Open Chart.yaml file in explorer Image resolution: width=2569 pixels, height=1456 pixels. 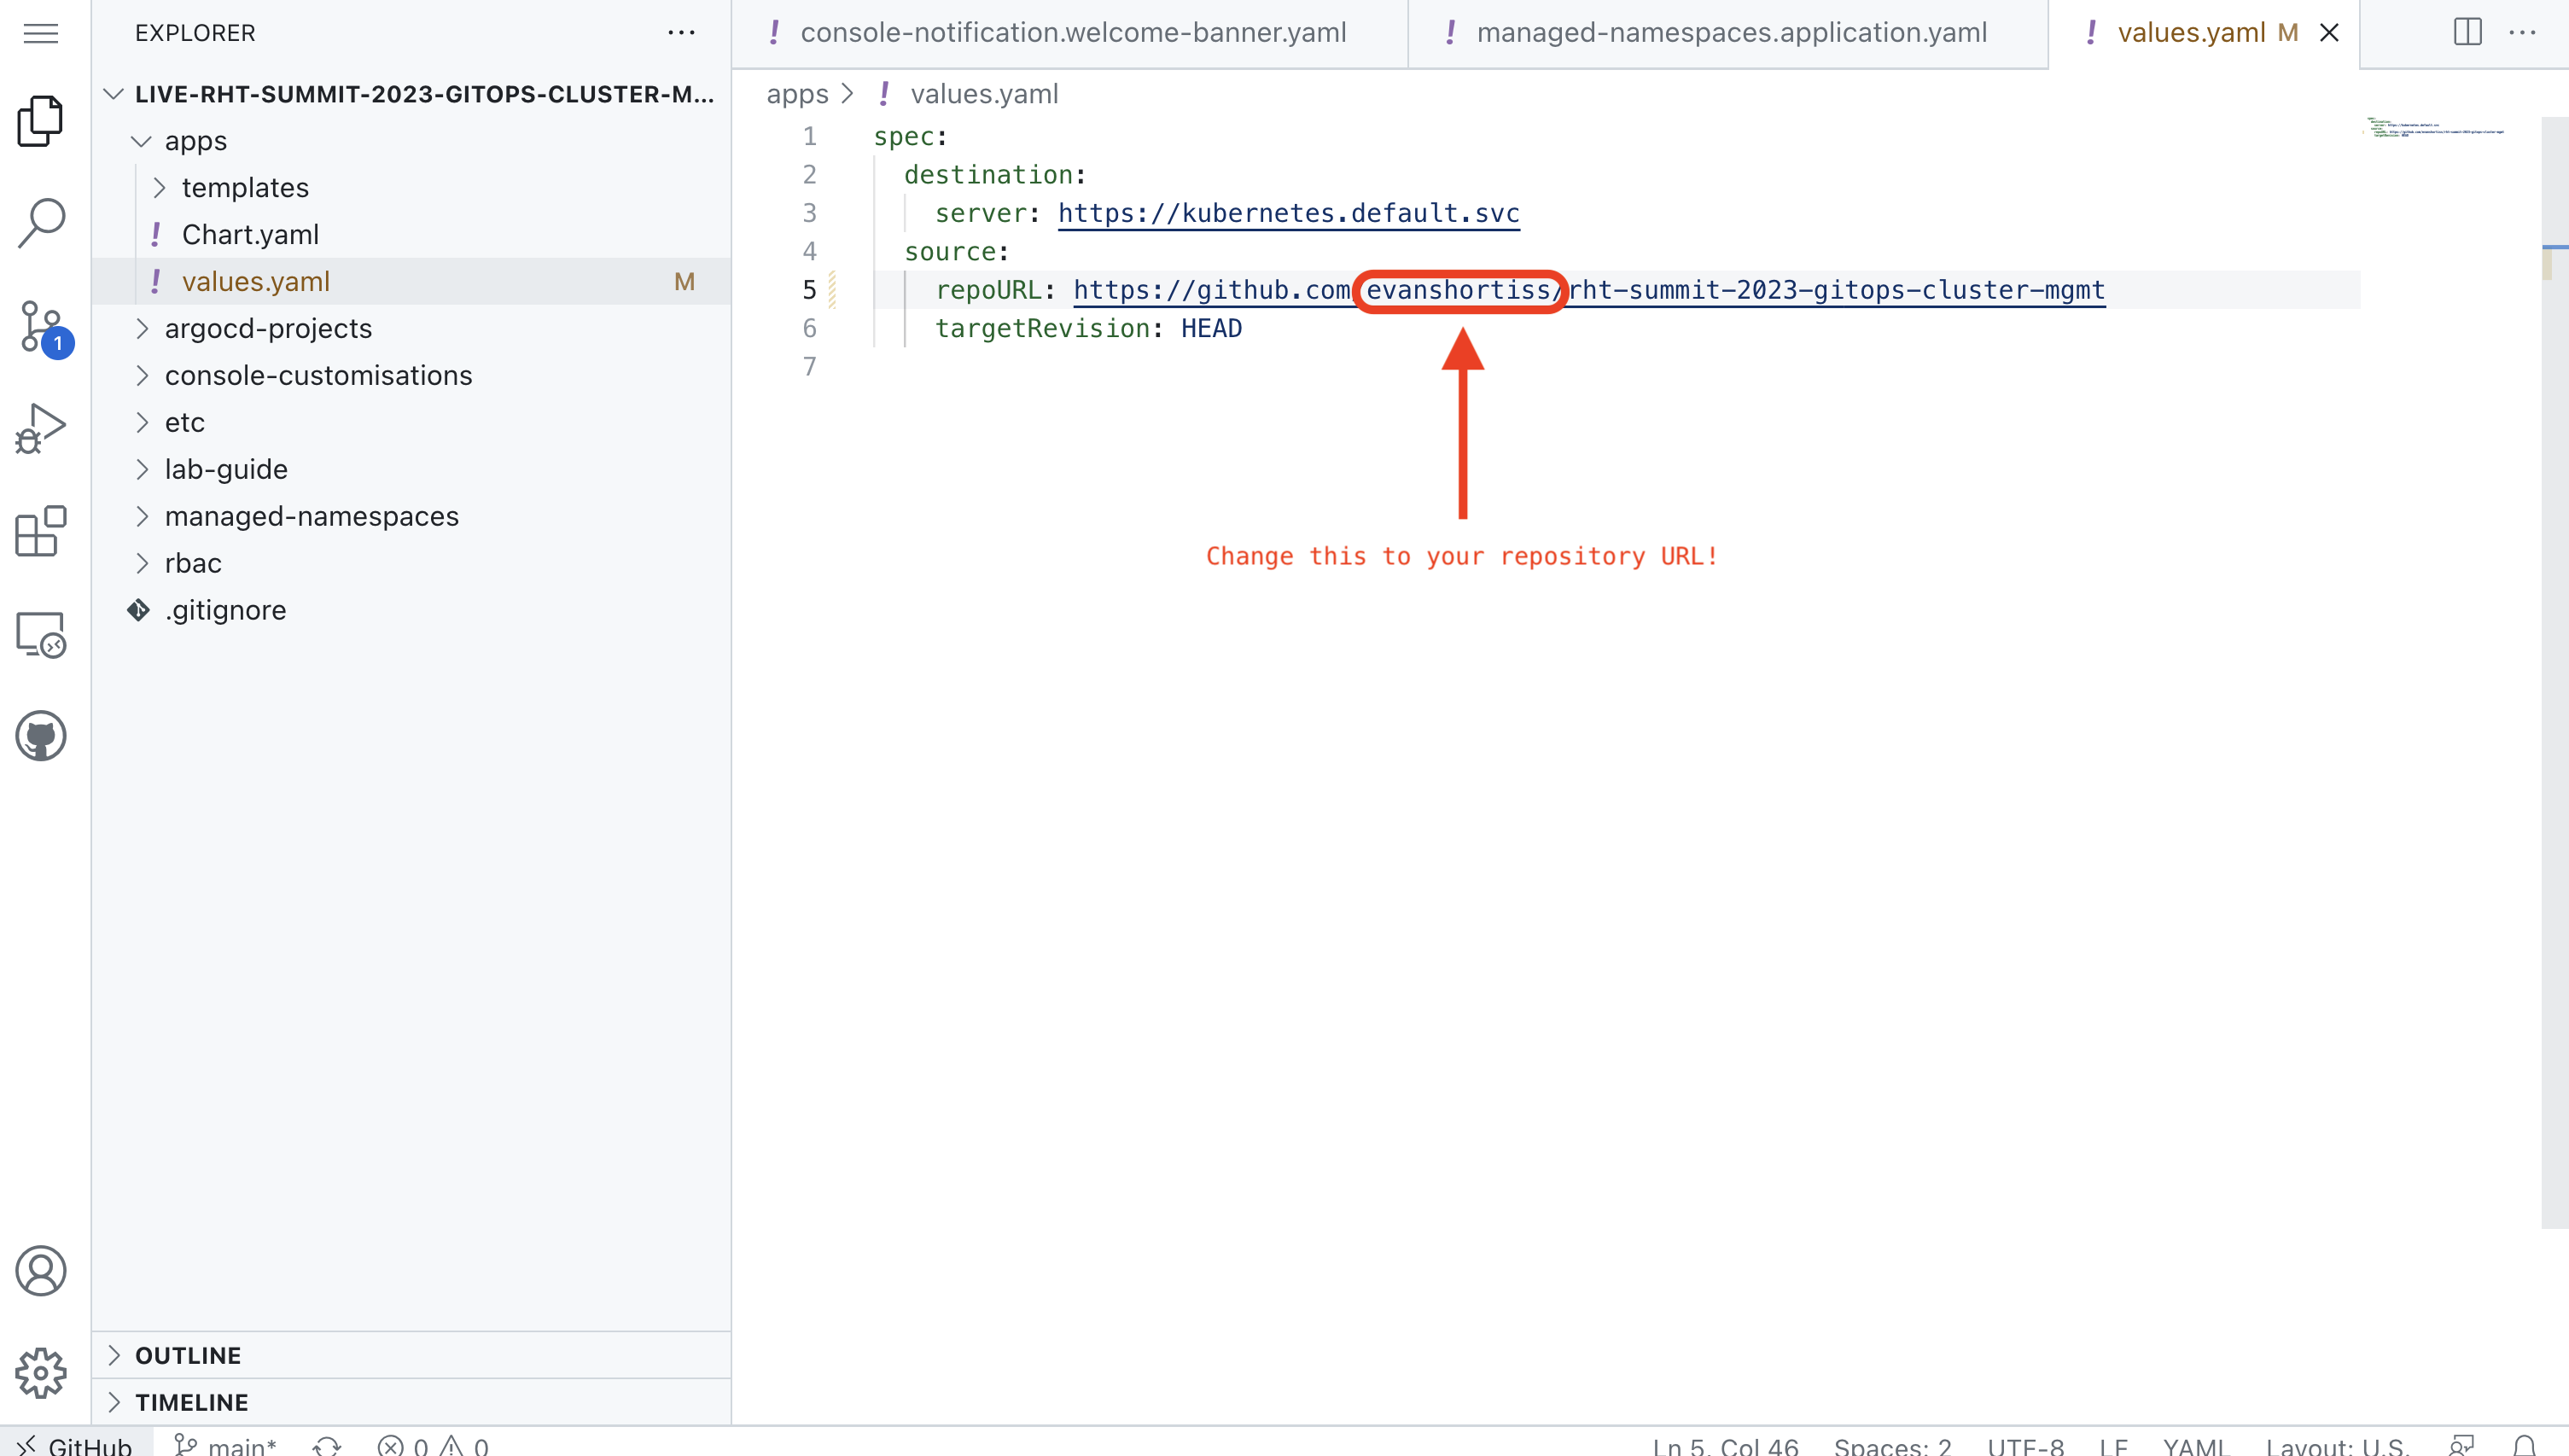(x=411, y=235)
